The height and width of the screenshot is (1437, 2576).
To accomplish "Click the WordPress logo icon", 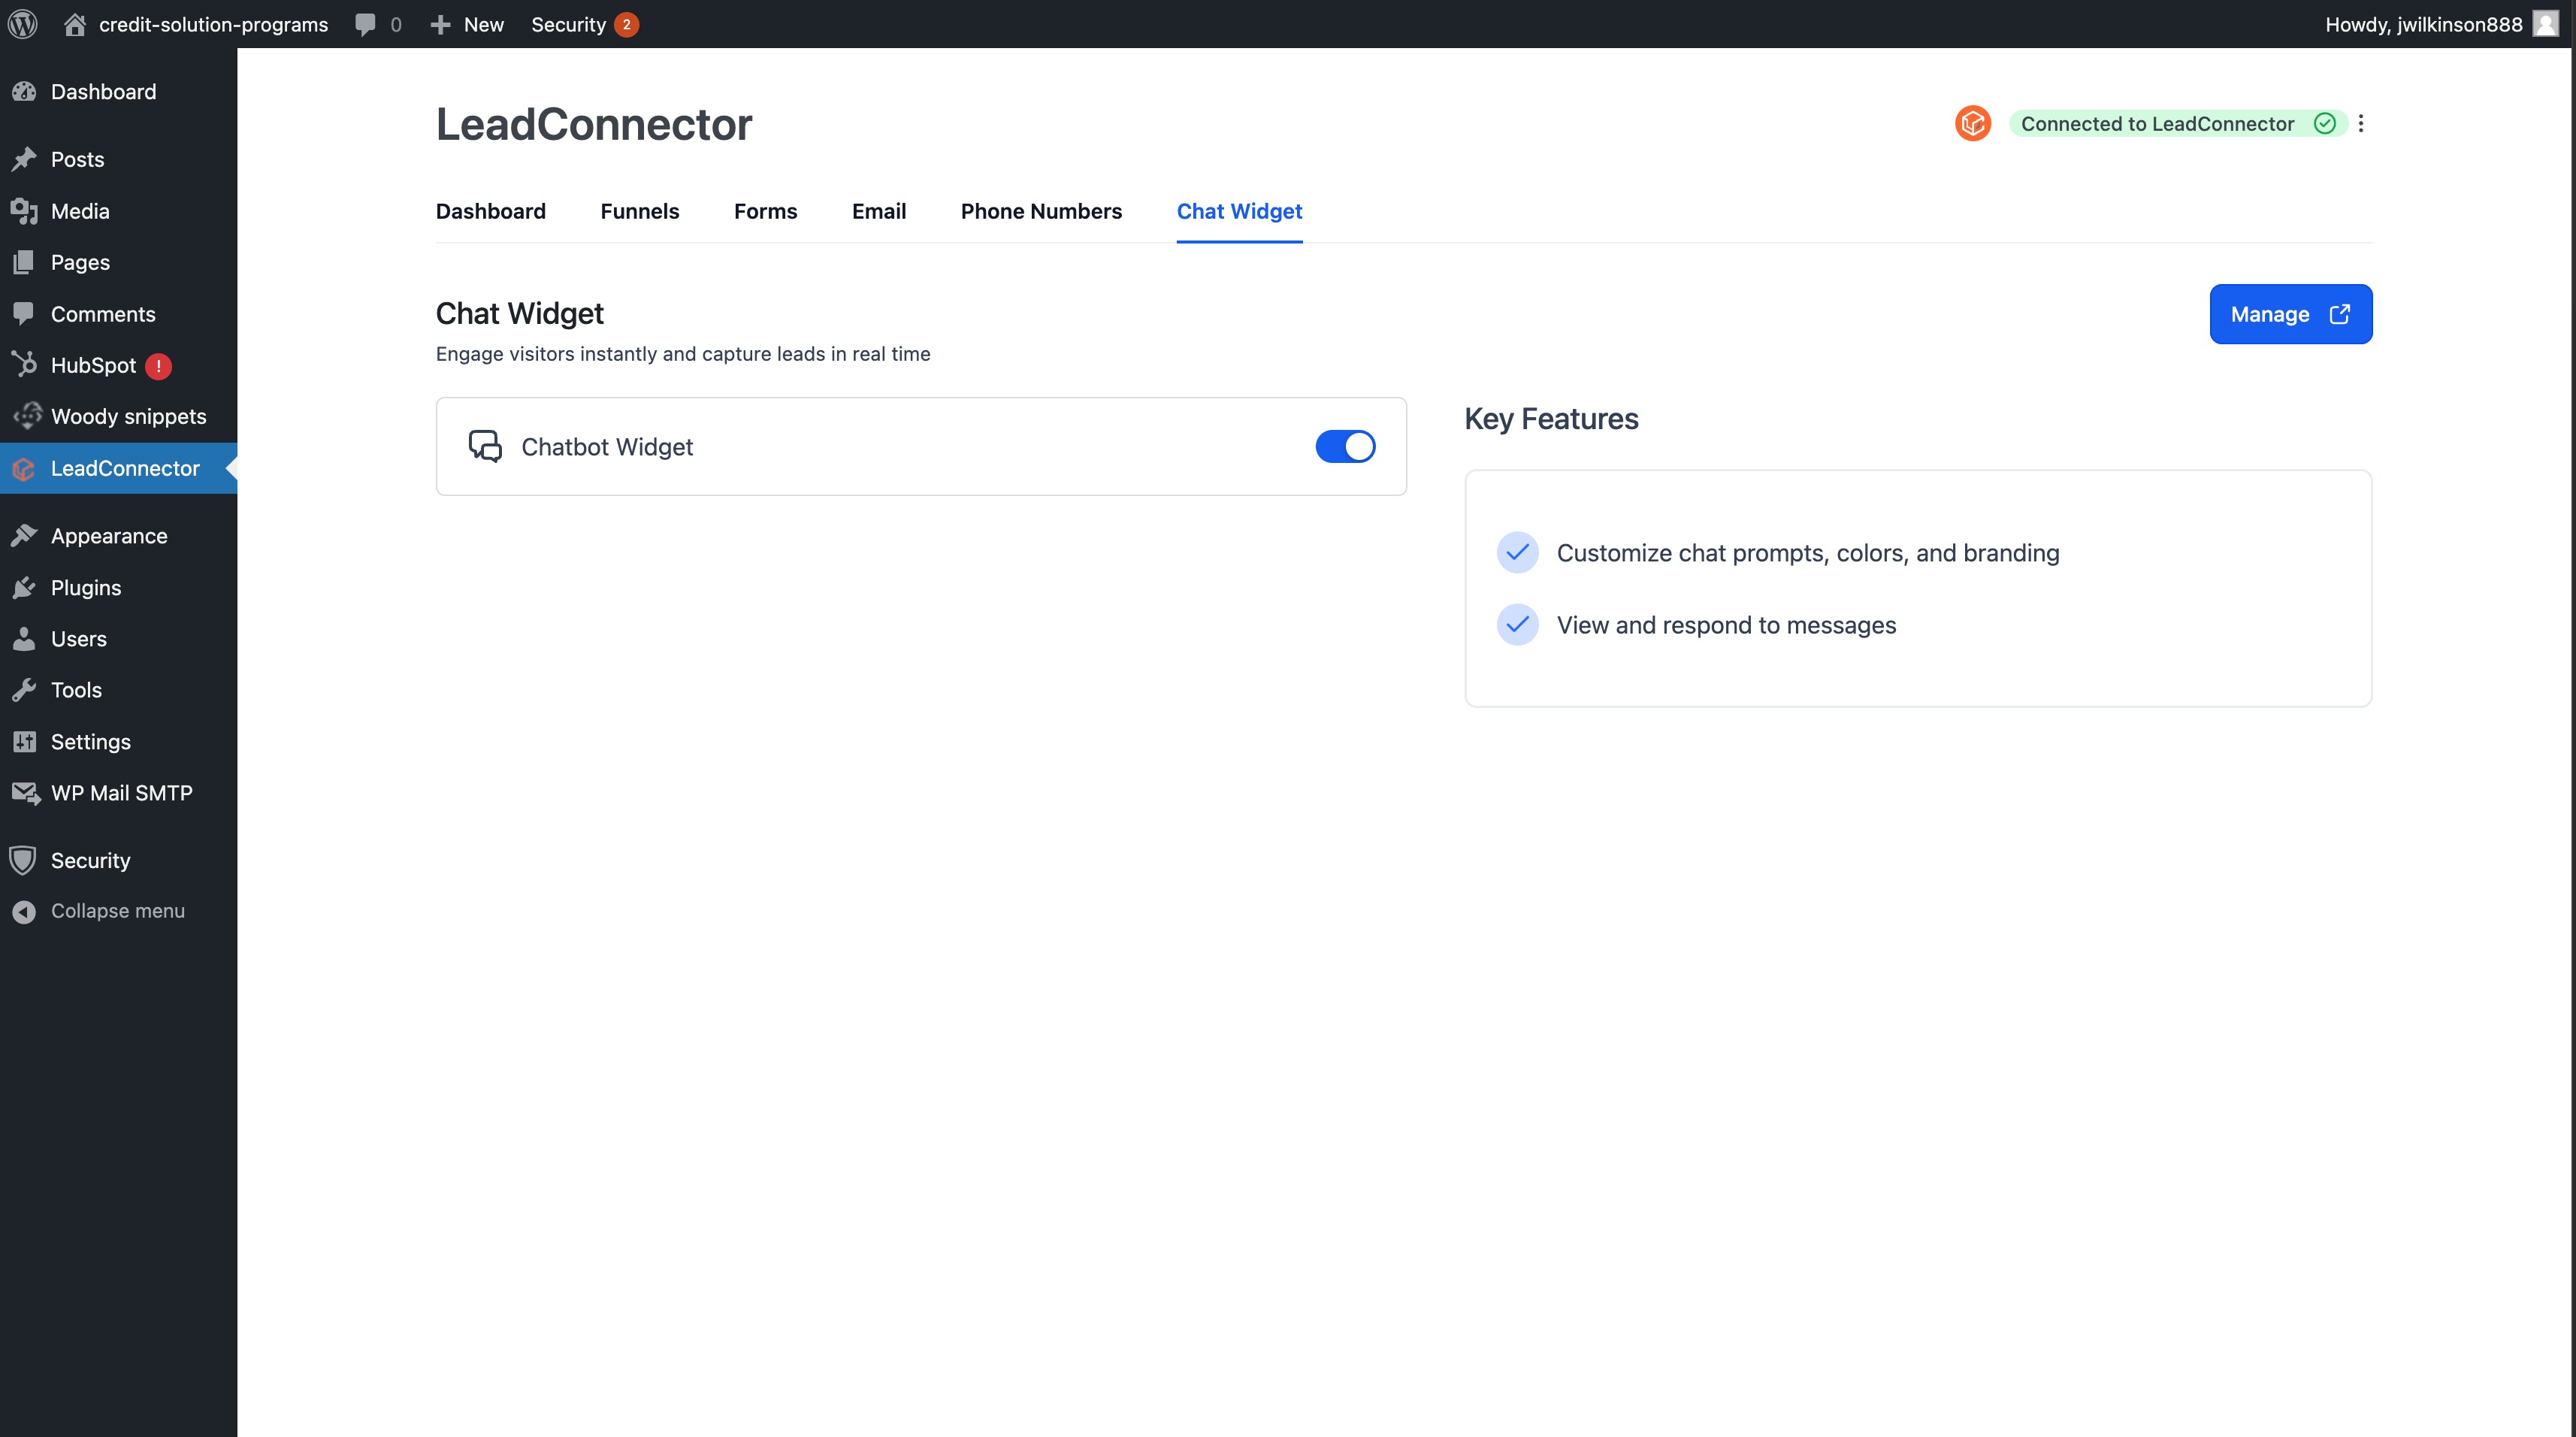I will [23, 24].
